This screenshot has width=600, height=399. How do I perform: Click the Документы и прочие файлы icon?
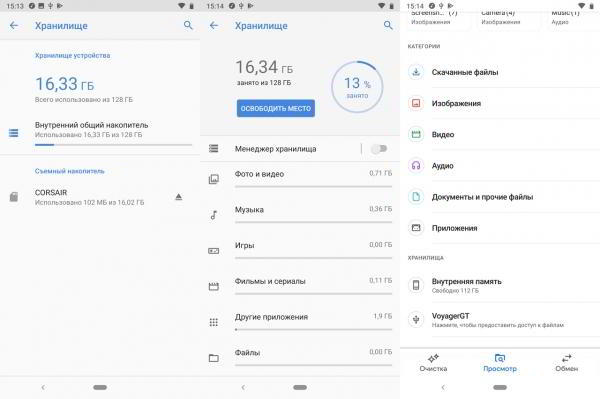416,197
